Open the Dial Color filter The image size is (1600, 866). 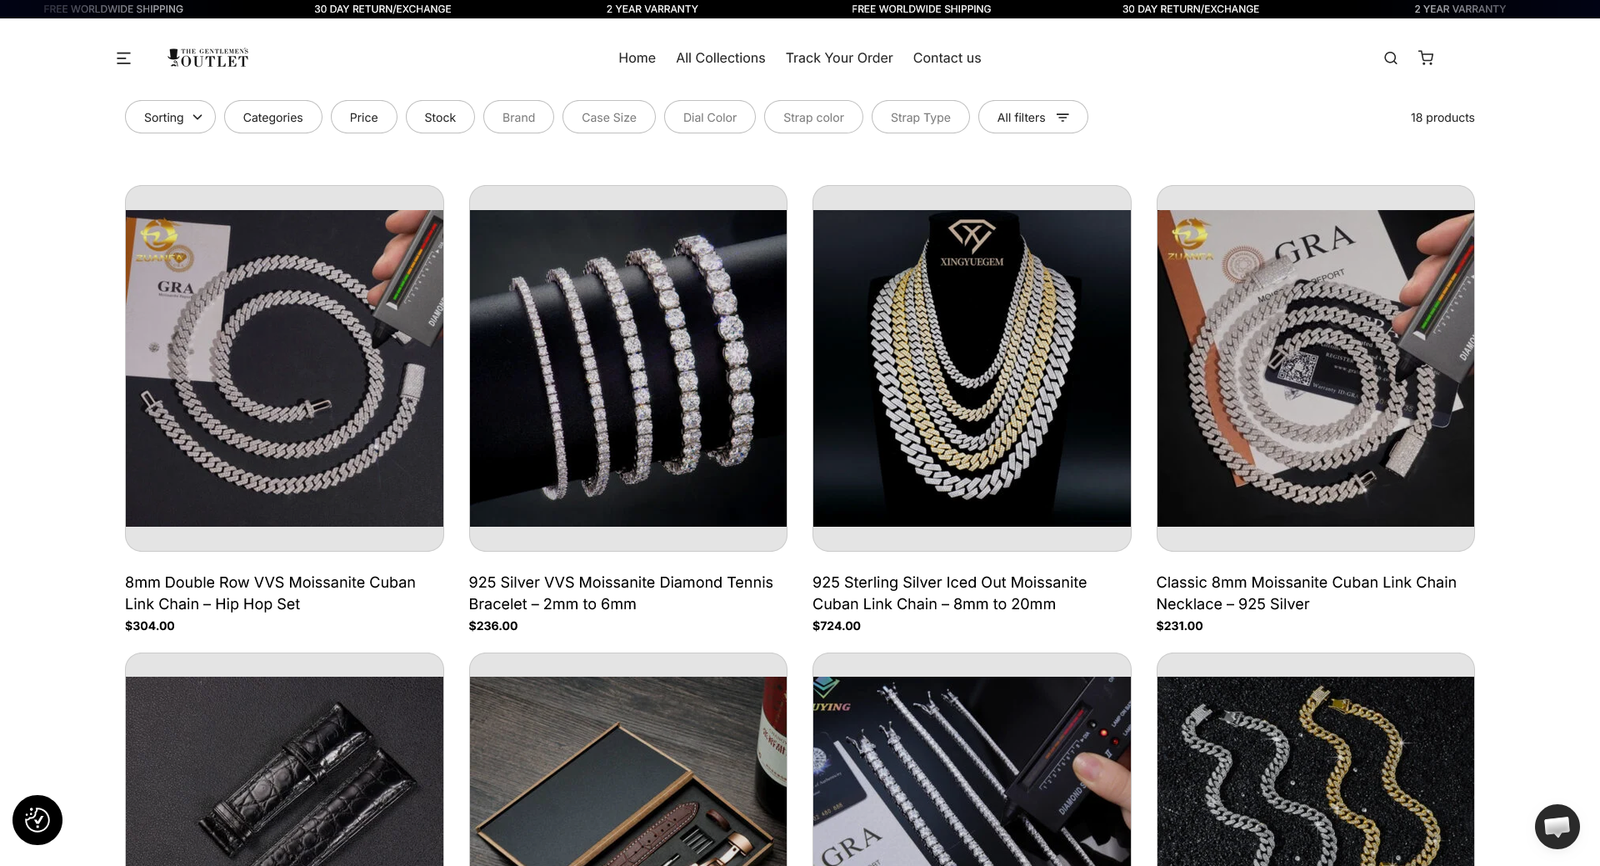pyautogui.click(x=710, y=117)
